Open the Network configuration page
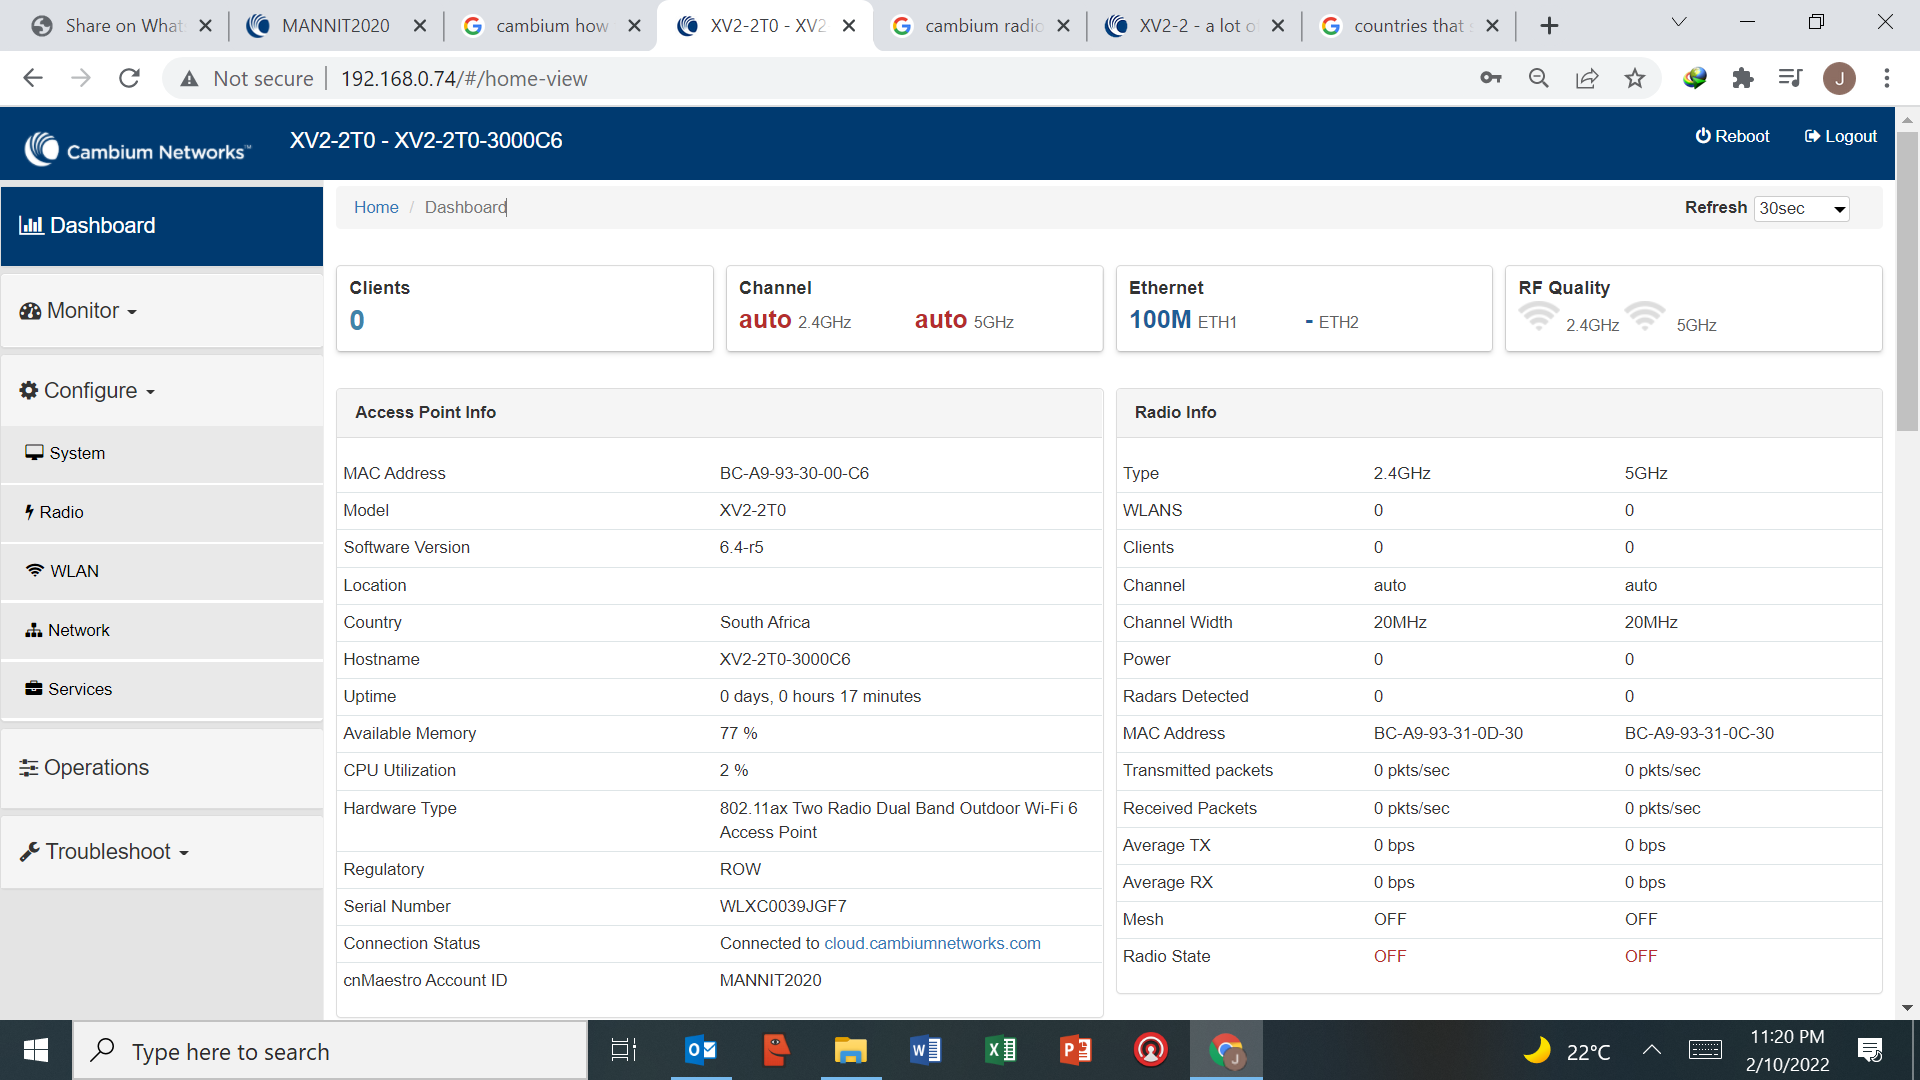 (78, 630)
